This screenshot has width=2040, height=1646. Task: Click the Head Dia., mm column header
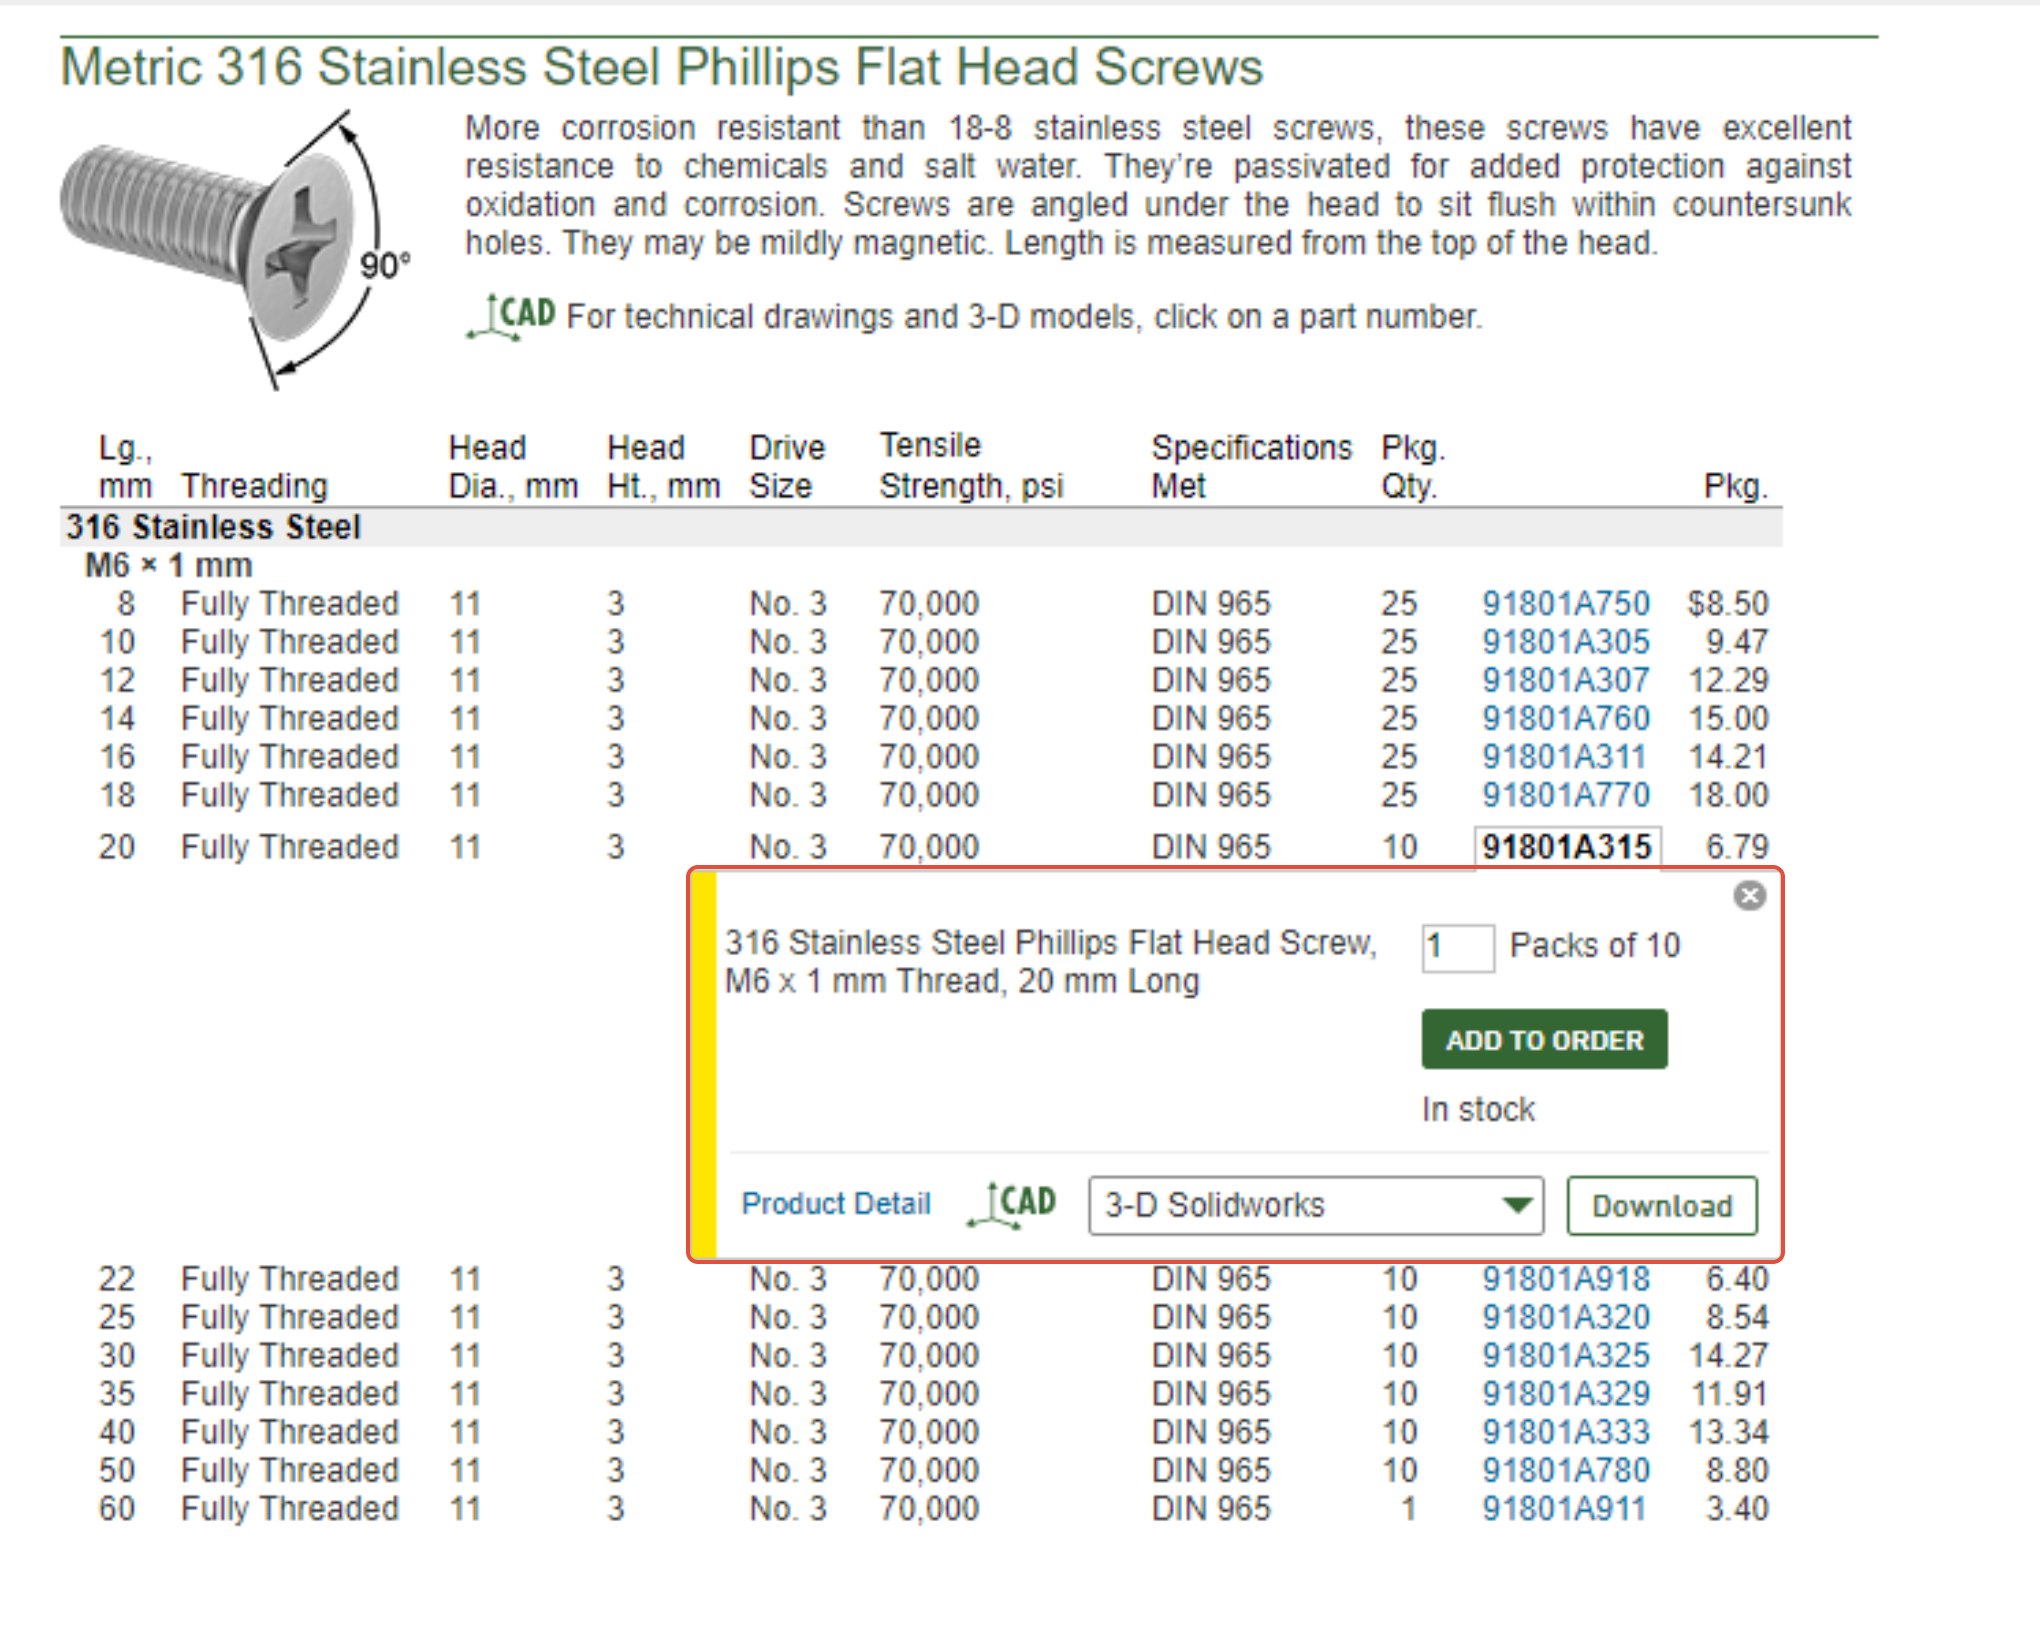[513, 466]
